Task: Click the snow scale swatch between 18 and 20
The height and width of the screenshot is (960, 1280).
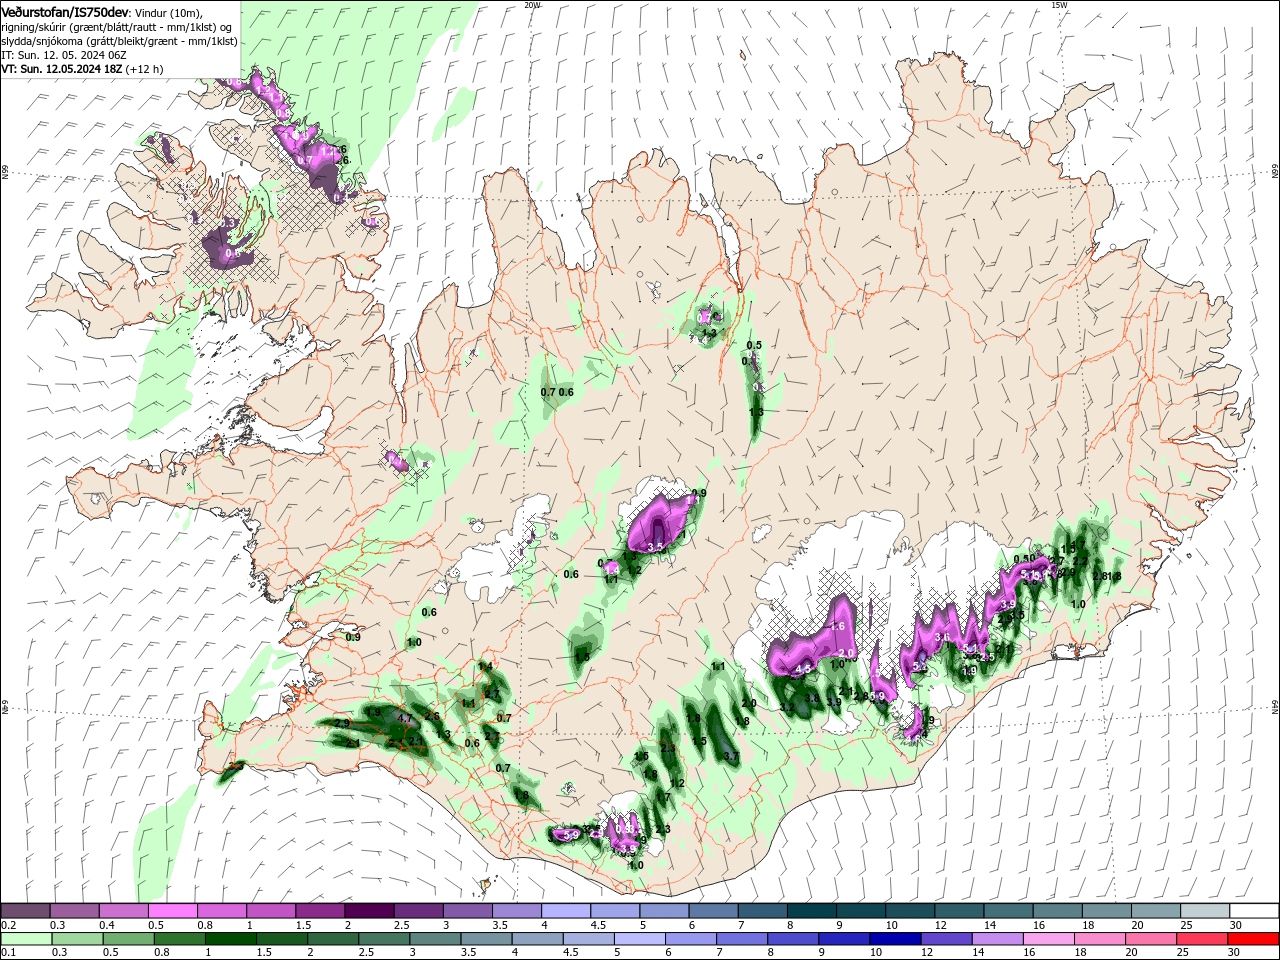Action: [1105, 911]
